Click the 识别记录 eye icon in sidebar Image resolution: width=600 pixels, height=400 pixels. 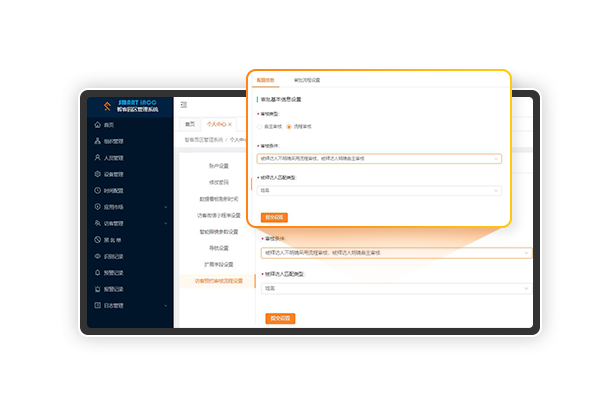click(x=97, y=256)
